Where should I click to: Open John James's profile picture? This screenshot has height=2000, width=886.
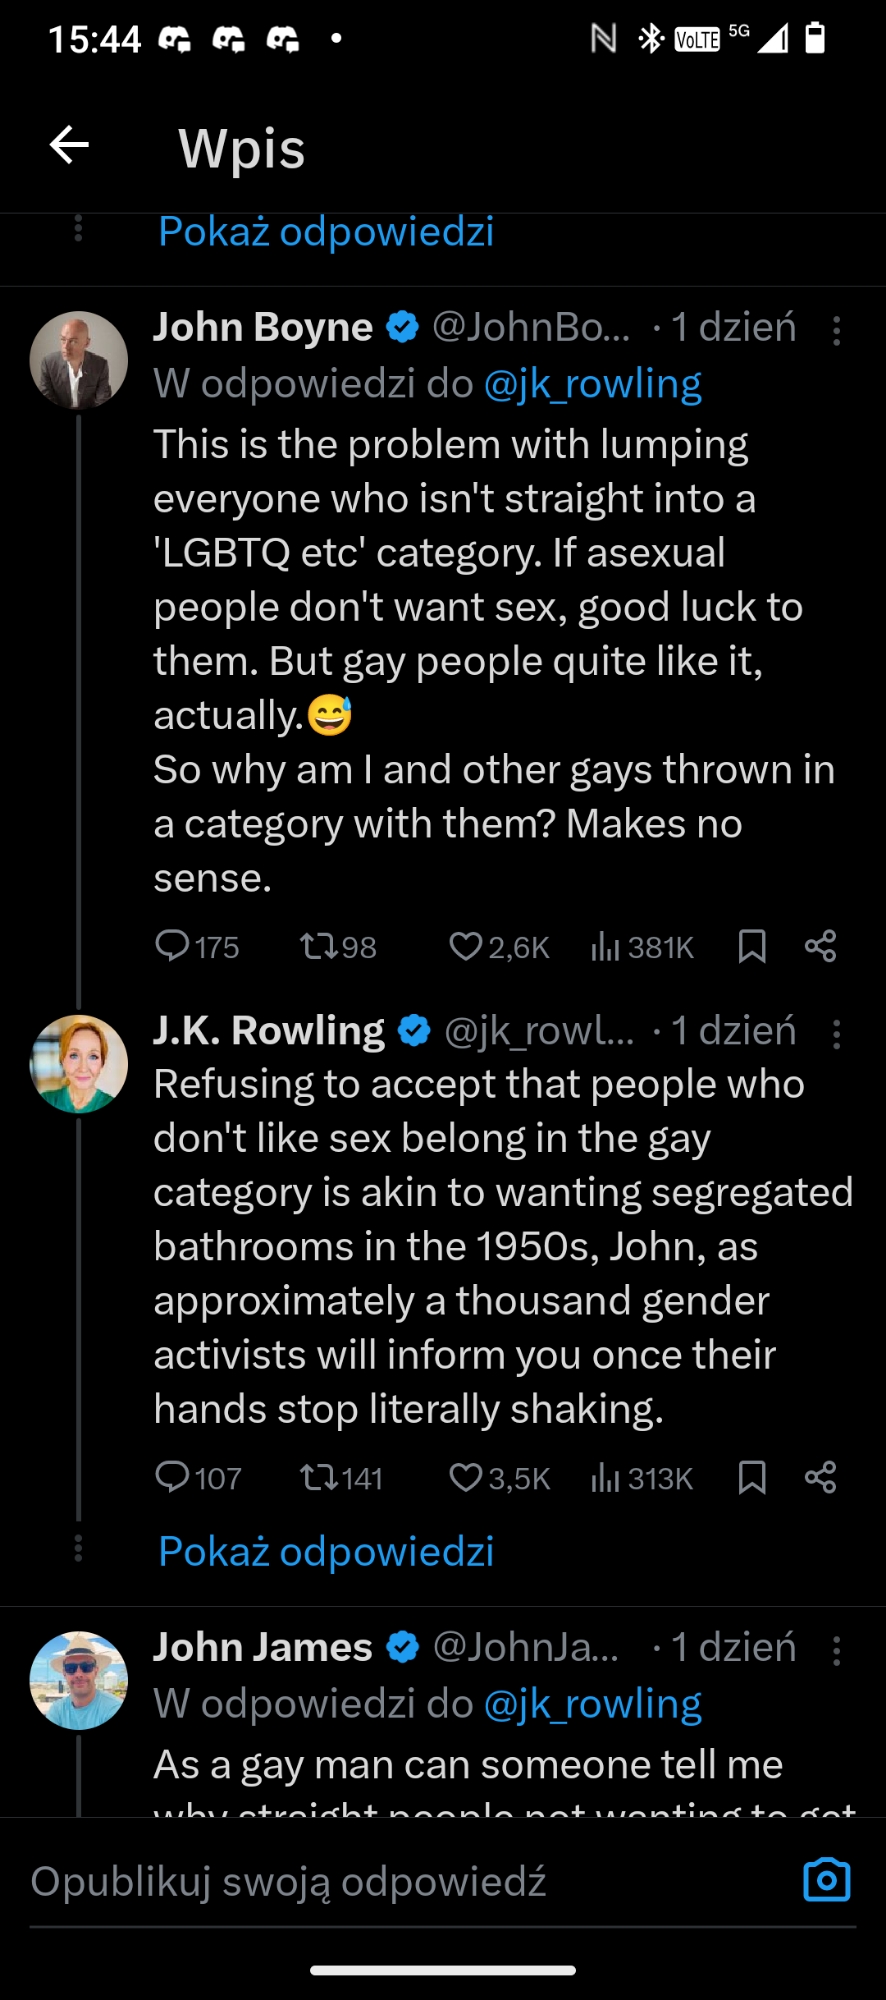click(79, 1680)
